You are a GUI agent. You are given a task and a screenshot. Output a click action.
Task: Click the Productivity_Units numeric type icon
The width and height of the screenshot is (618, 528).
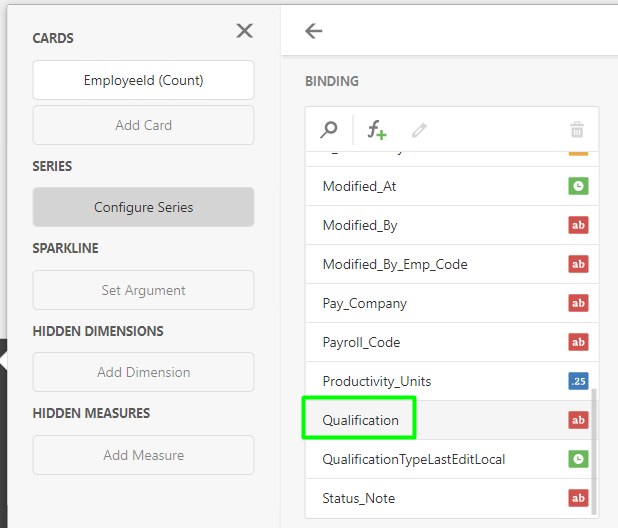[578, 381]
